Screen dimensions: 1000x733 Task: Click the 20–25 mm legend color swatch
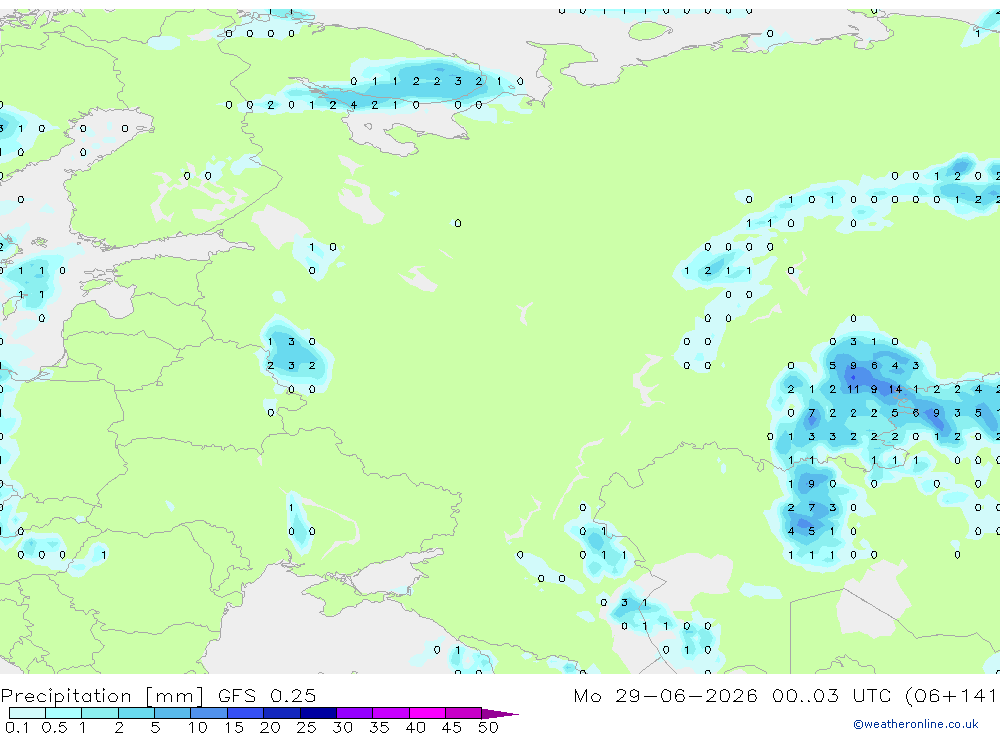(x=282, y=713)
